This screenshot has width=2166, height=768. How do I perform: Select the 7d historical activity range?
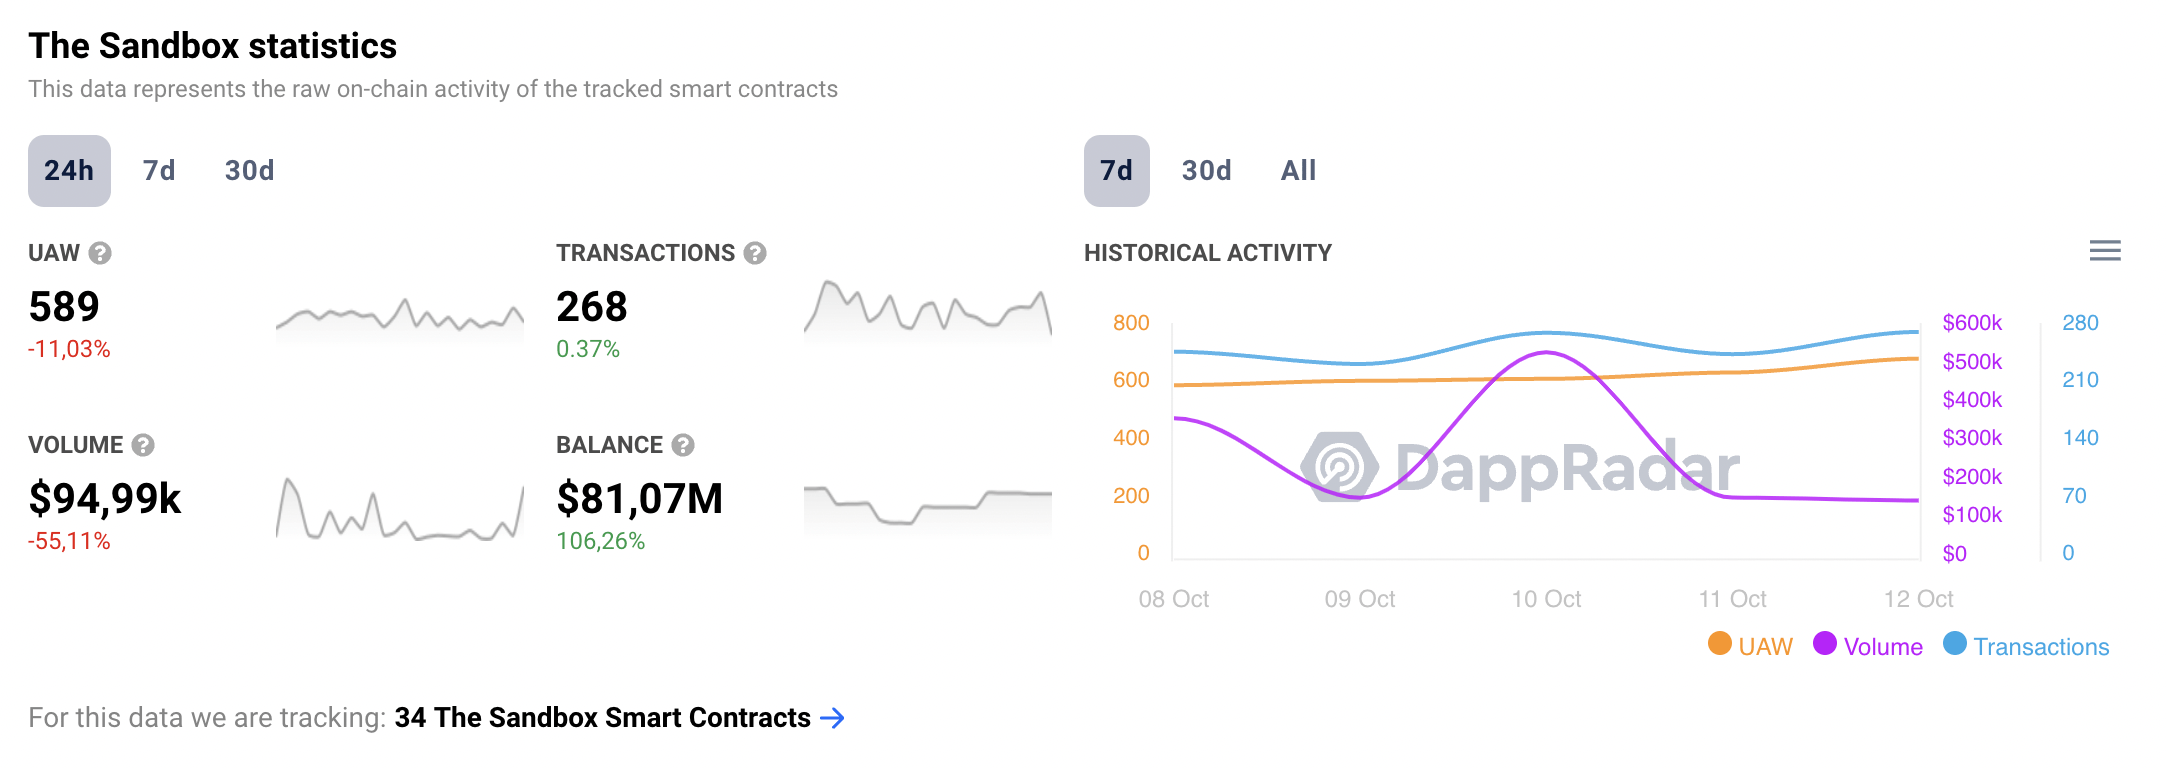coord(1116,171)
